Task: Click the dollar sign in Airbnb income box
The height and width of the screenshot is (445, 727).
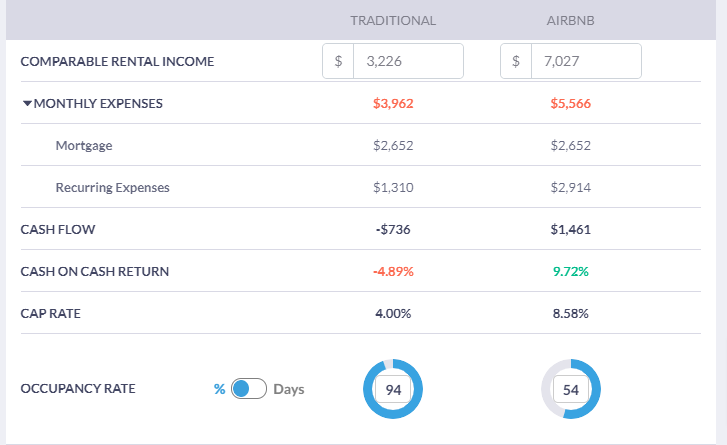Action: [516, 61]
